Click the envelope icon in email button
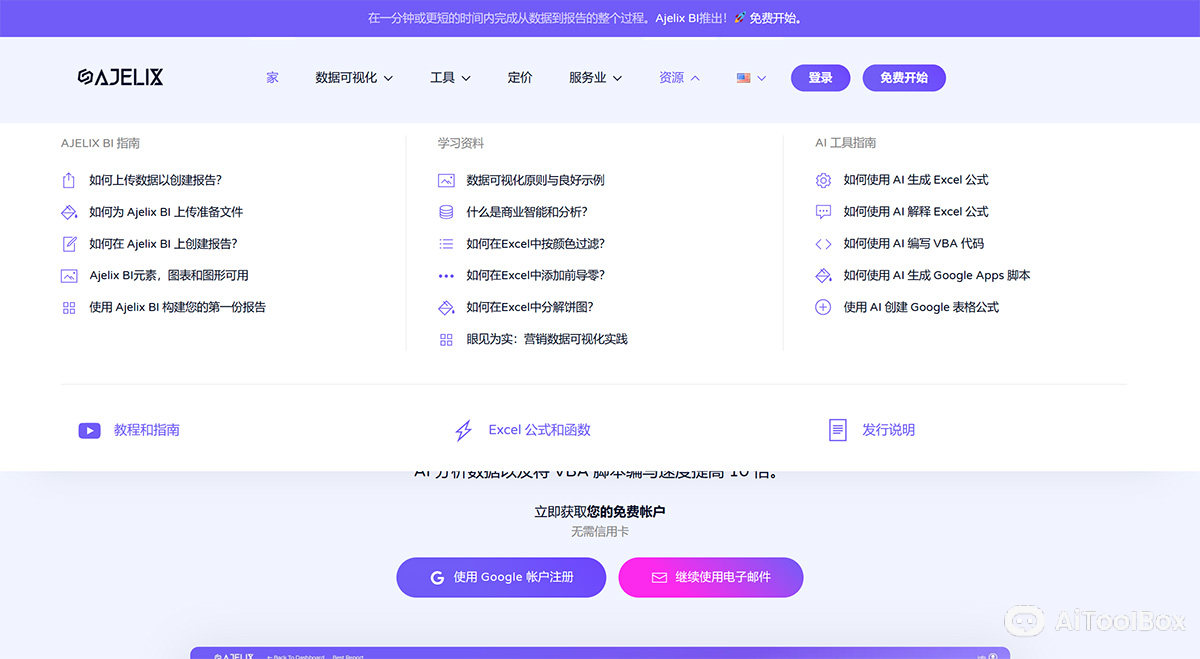Screen dimensions: 1200x659 [659, 578]
